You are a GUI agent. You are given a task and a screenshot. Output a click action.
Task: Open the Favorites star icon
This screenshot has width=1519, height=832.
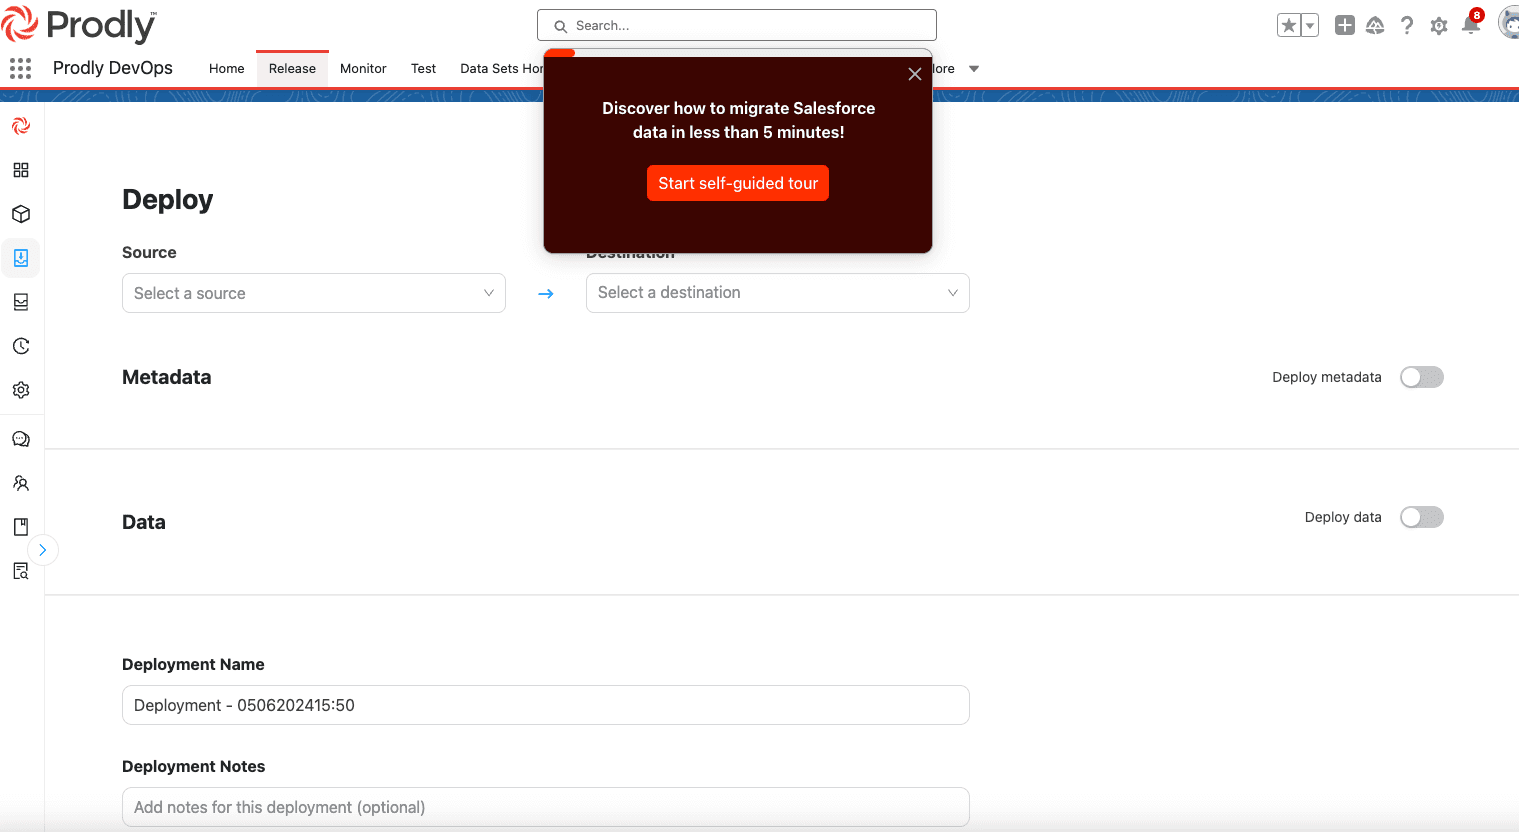(x=1289, y=26)
